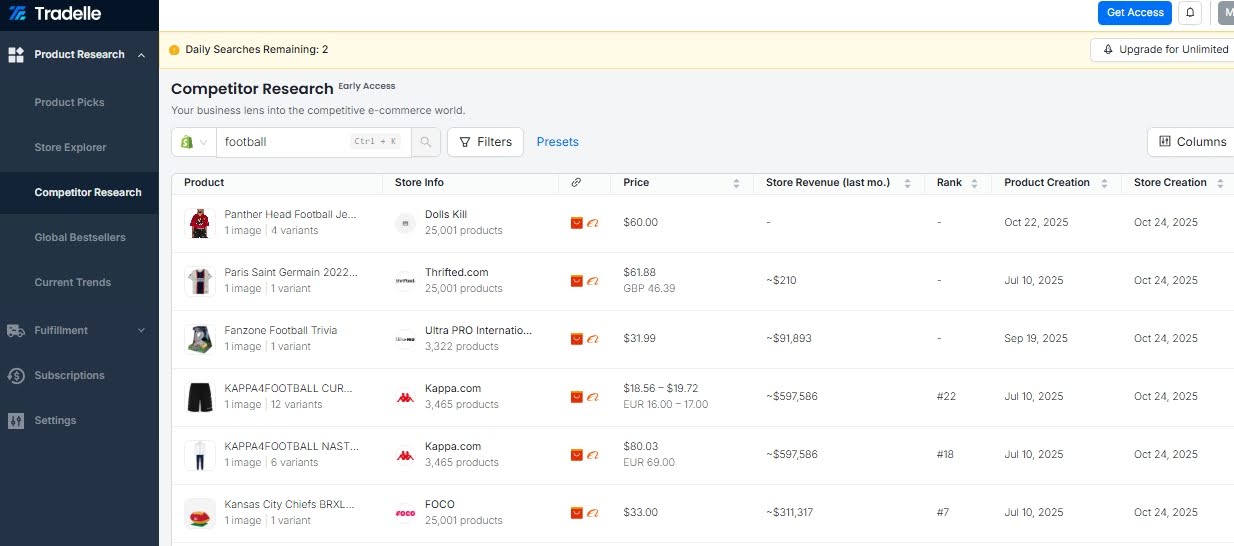Click the Fanzone Football Trivia product name

tap(281, 330)
